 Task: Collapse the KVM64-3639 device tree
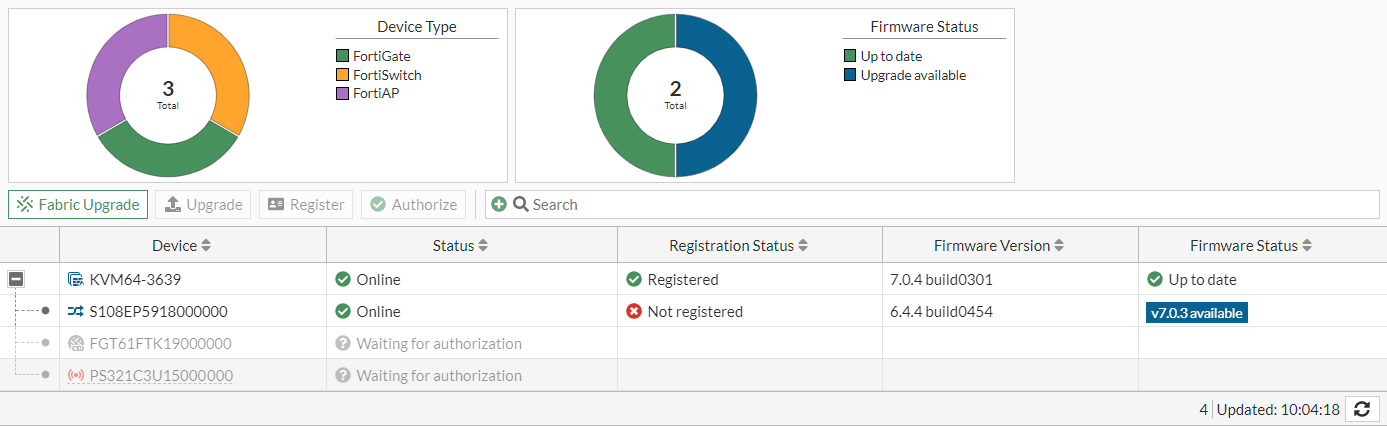tap(16, 280)
